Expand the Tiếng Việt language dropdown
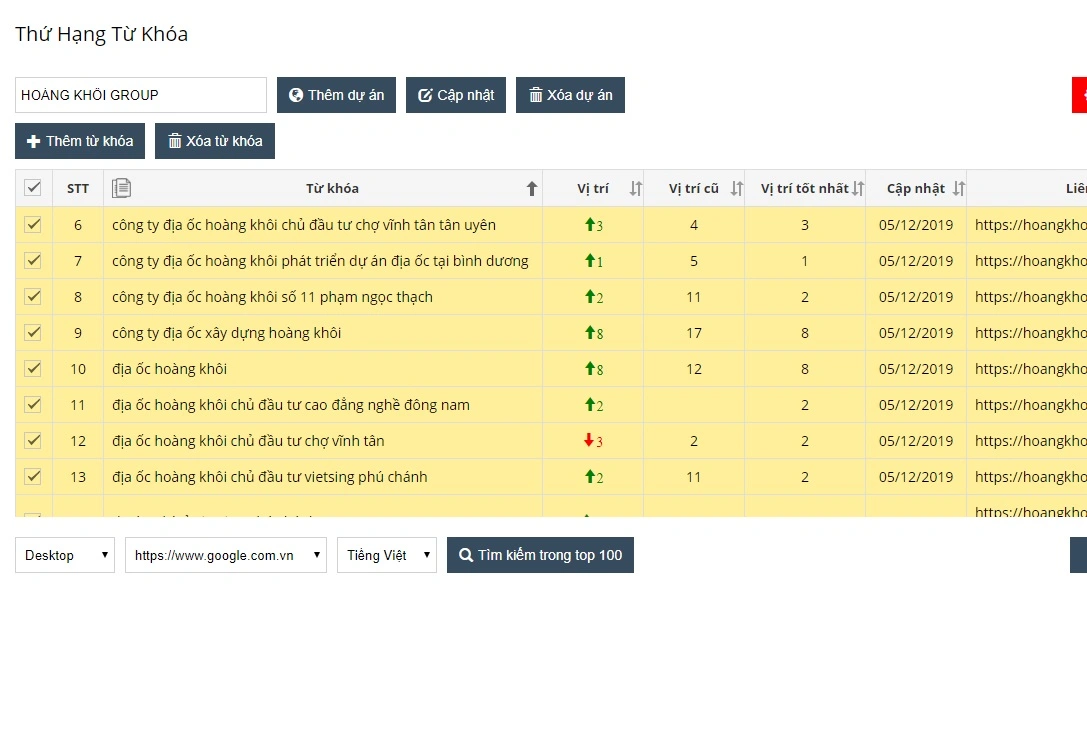The width and height of the screenshot is (1087, 749). [386, 555]
